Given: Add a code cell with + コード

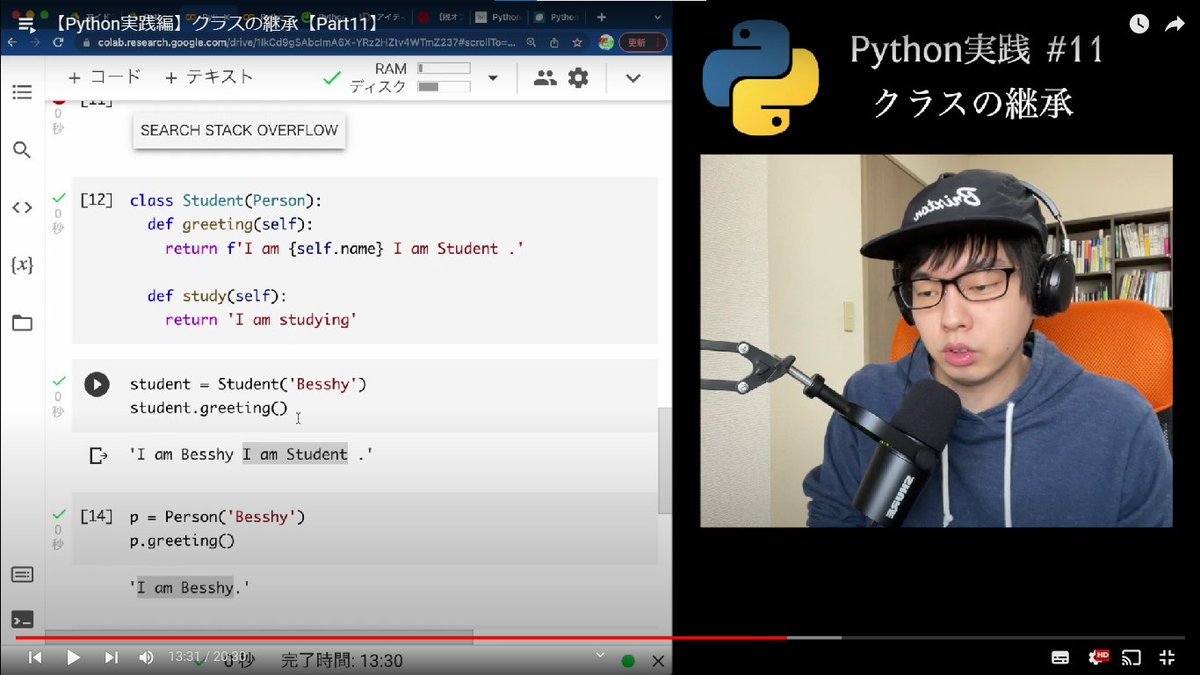Looking at the screenshot, I should tap(104, 77).
